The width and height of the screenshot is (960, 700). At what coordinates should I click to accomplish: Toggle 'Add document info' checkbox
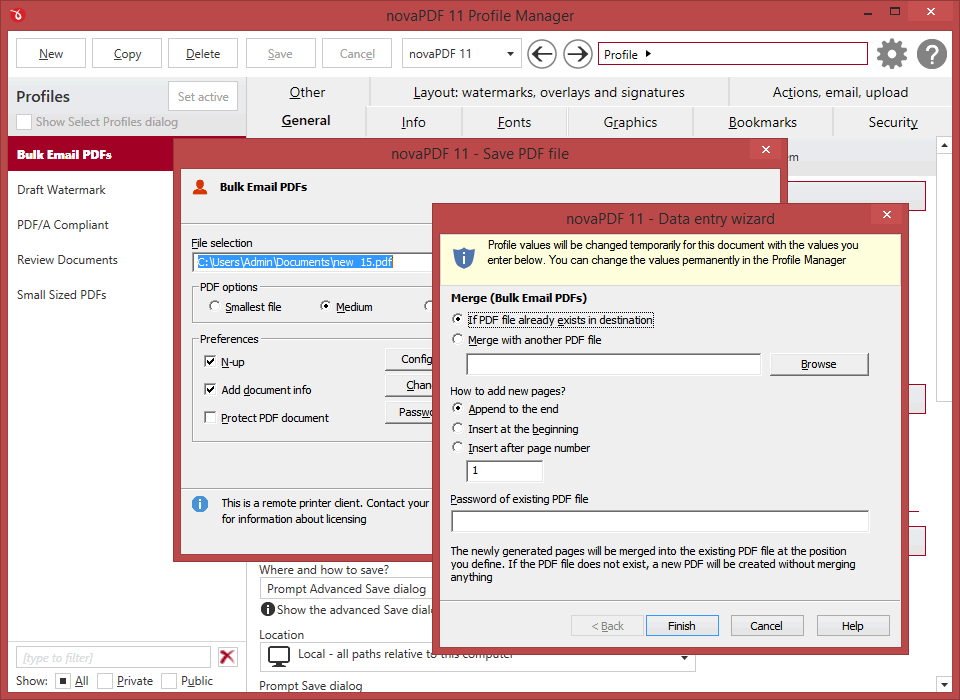click(x=210, y=389)
